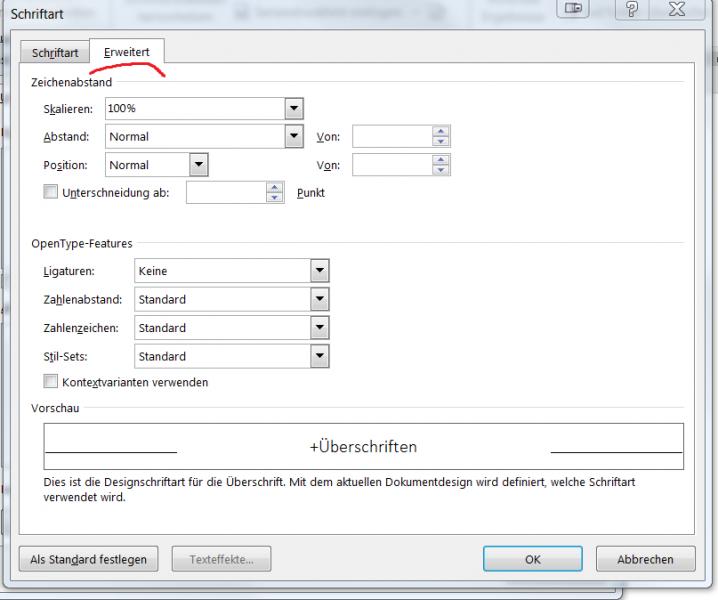
Task: Toggle Kontextvarianten verwenden checkbox
Action: [51, 382]
